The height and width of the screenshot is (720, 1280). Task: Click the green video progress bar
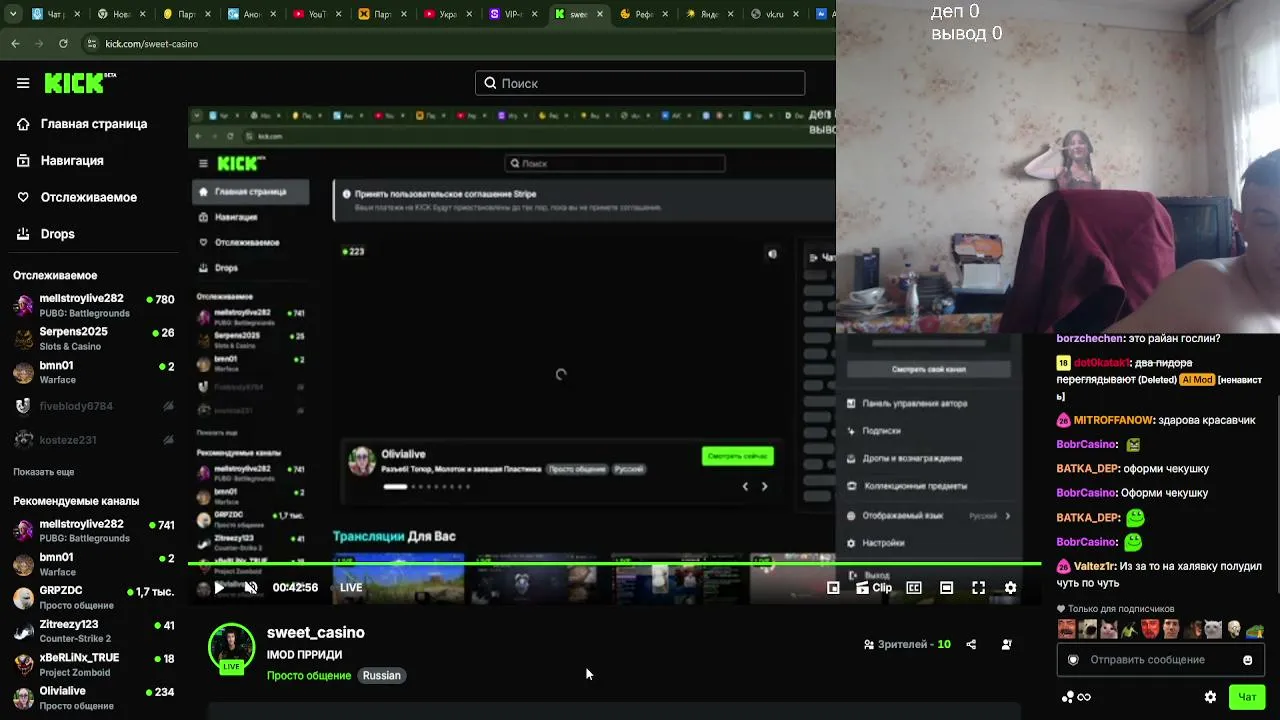pos(614,565)
